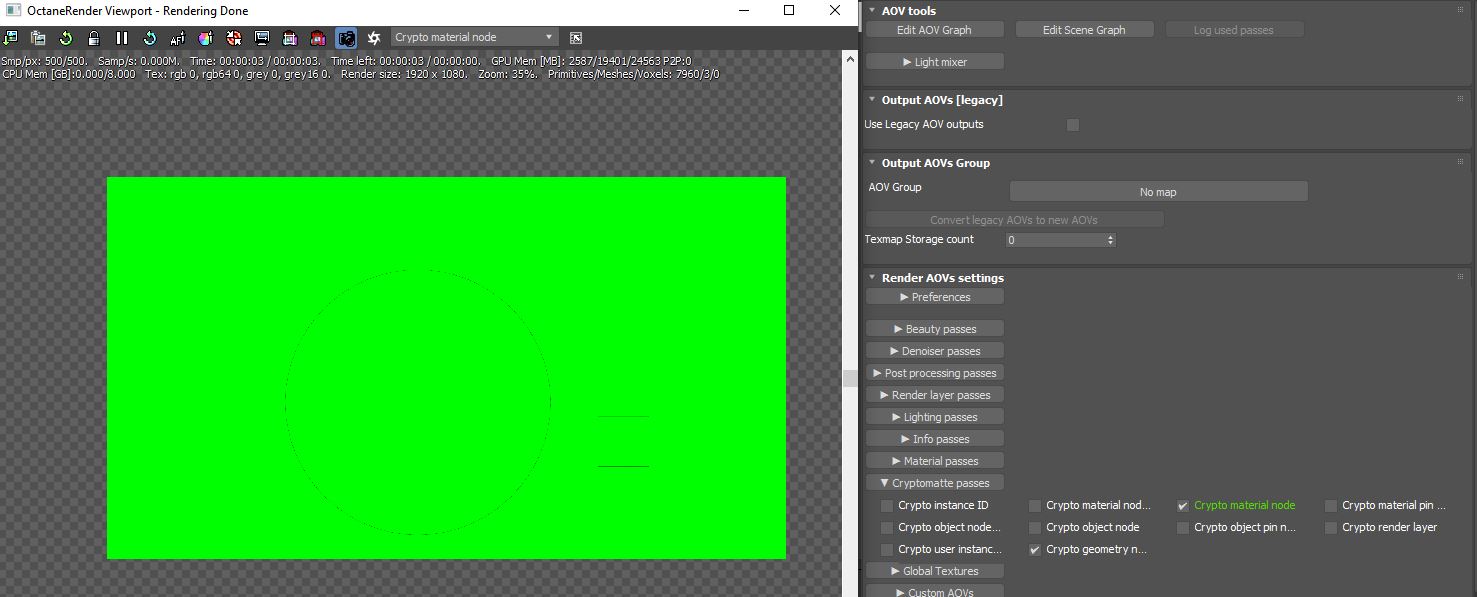Pause the render with the pause icon
Viewport: 1477px width, 597px height.
pyautogui.click(x=122, y=38)
